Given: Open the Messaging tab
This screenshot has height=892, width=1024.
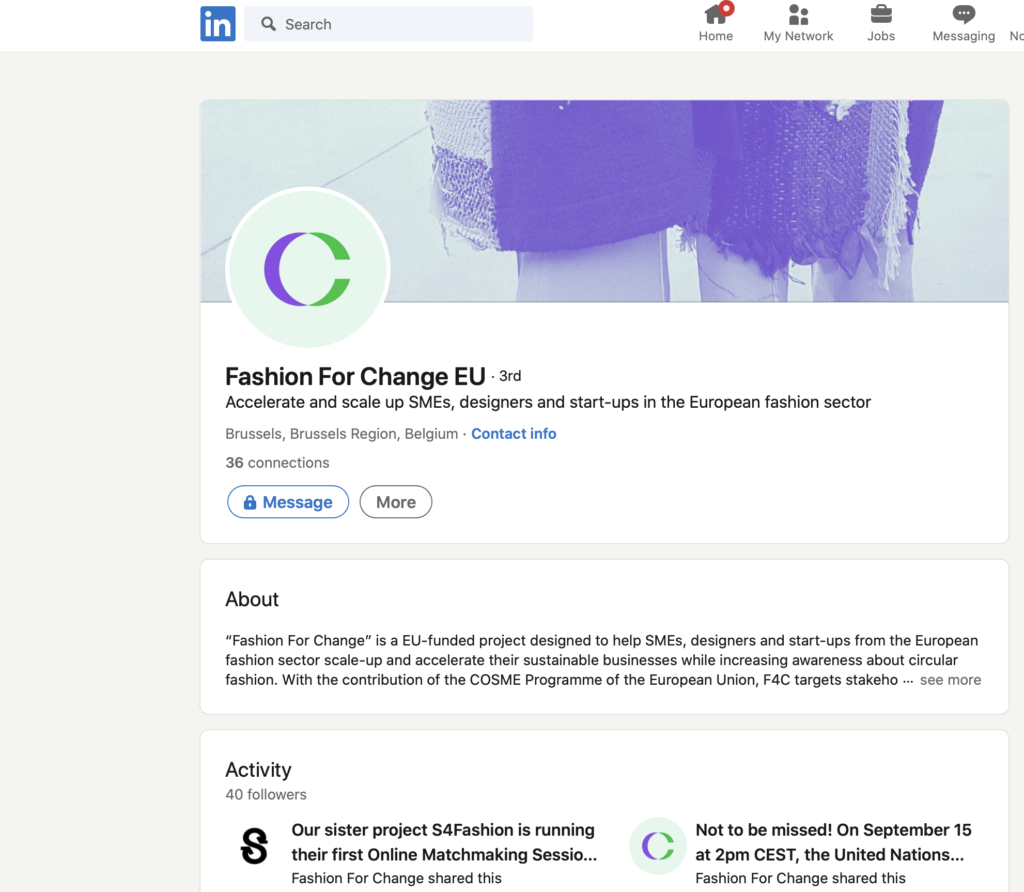Looking at the screenshot, I should coord(963,24).
